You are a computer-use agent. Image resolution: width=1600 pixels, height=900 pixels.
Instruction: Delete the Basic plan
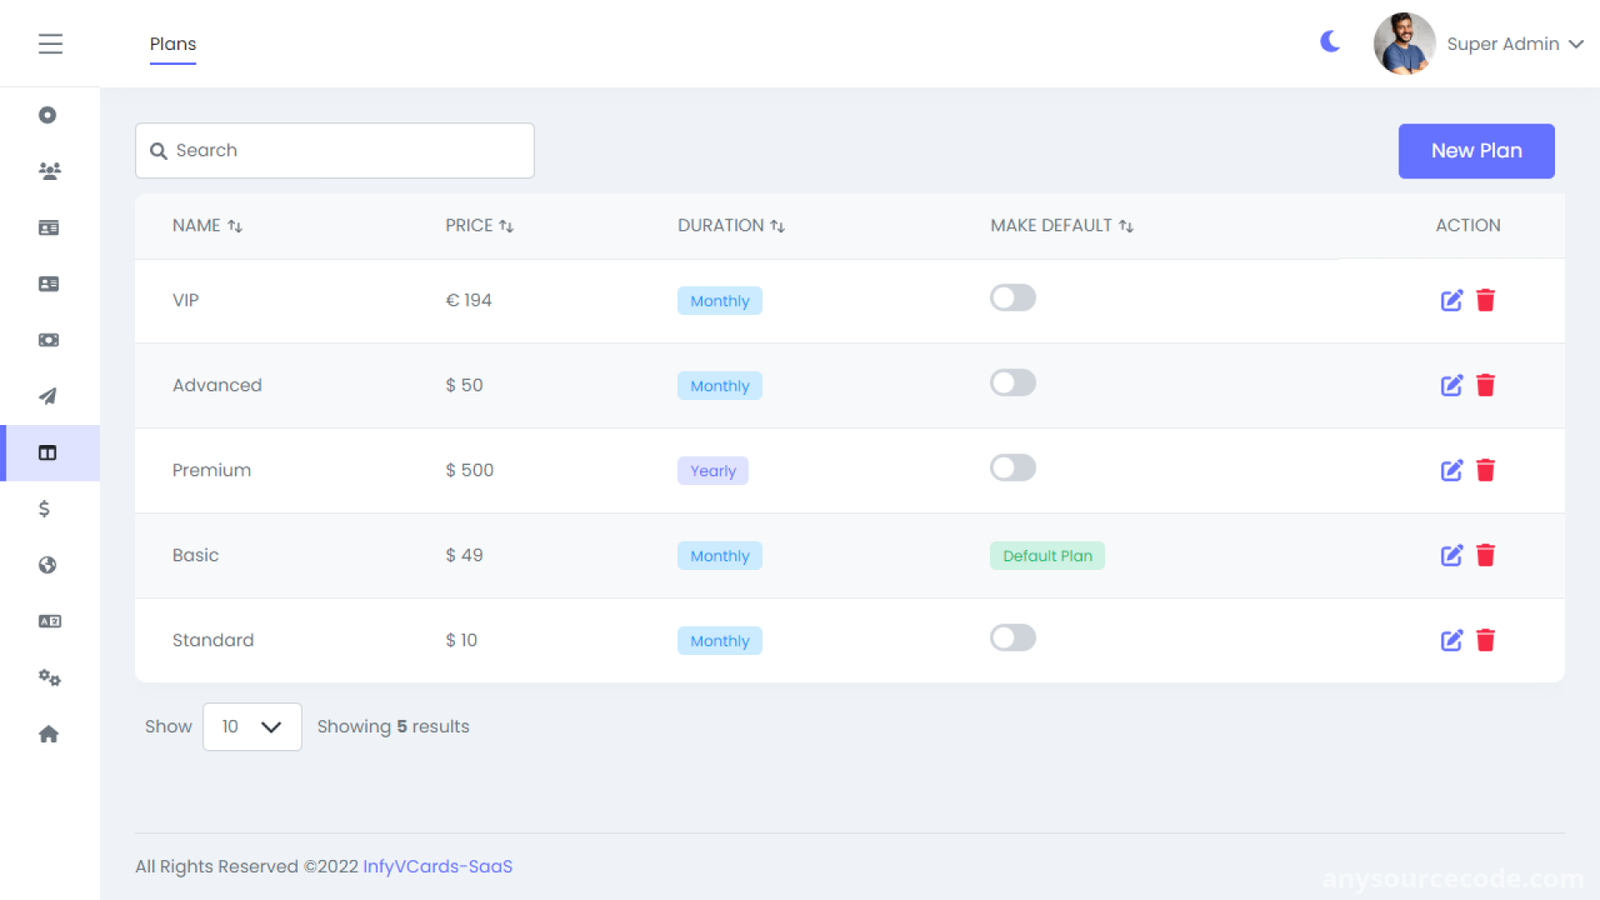pyautogui.click(x=1486, y=555)
